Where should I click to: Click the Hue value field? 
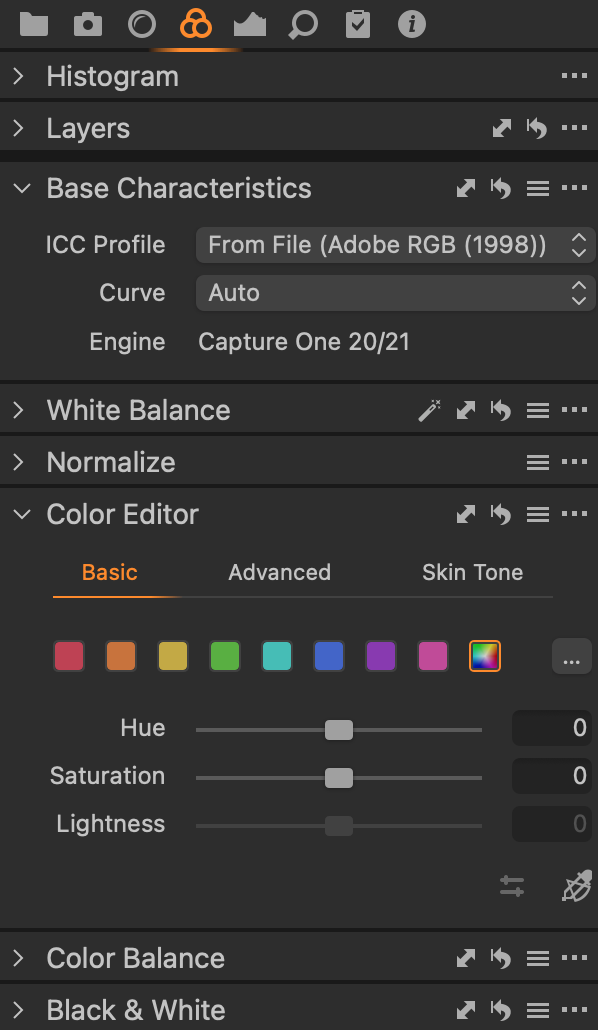pos(552,728)
